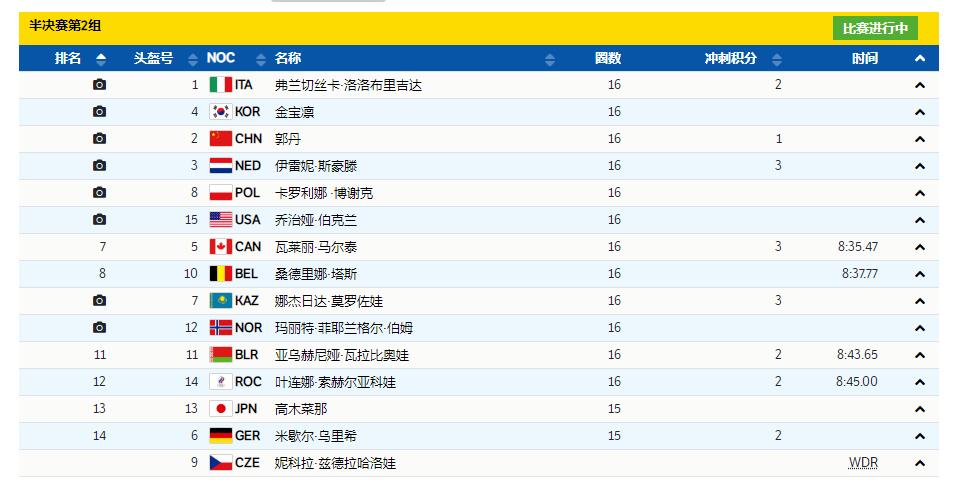Click the Belgium flag icon
974x492 pixels.
click(x=221, y=273)
